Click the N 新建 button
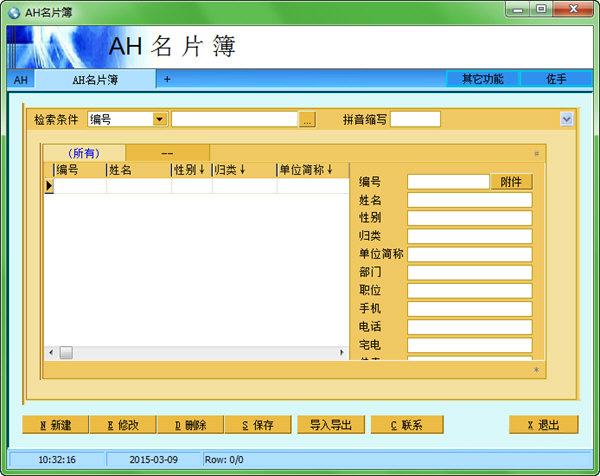This screenshot has width=600, height=476. (x=55, y=425)
